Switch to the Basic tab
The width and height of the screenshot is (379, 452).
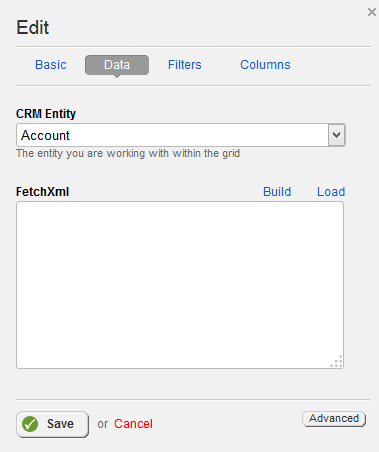coord(51,65)
